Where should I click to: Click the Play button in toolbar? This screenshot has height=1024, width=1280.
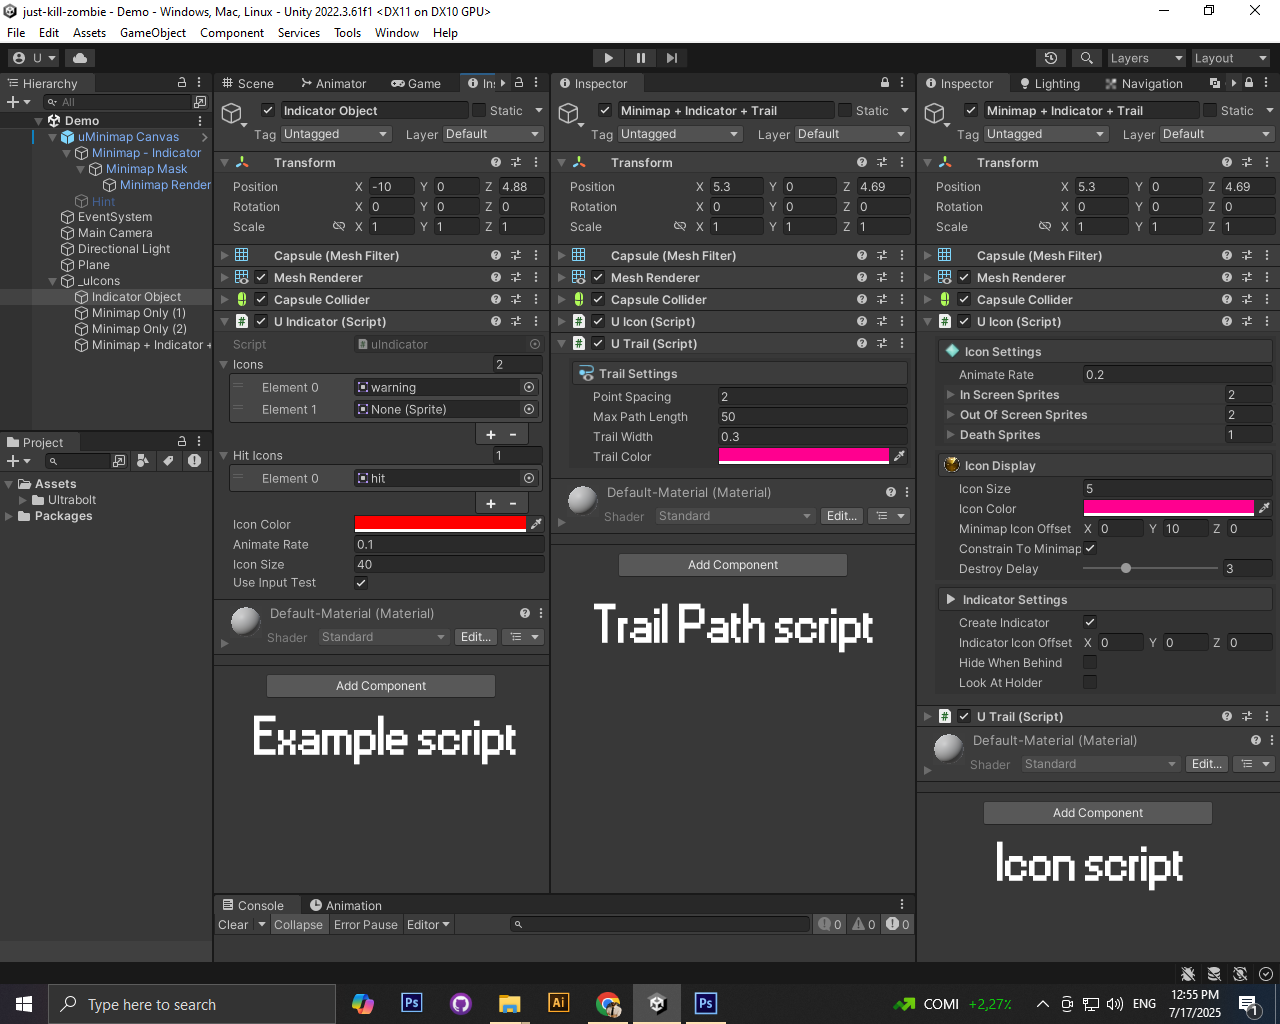point(608,58)
